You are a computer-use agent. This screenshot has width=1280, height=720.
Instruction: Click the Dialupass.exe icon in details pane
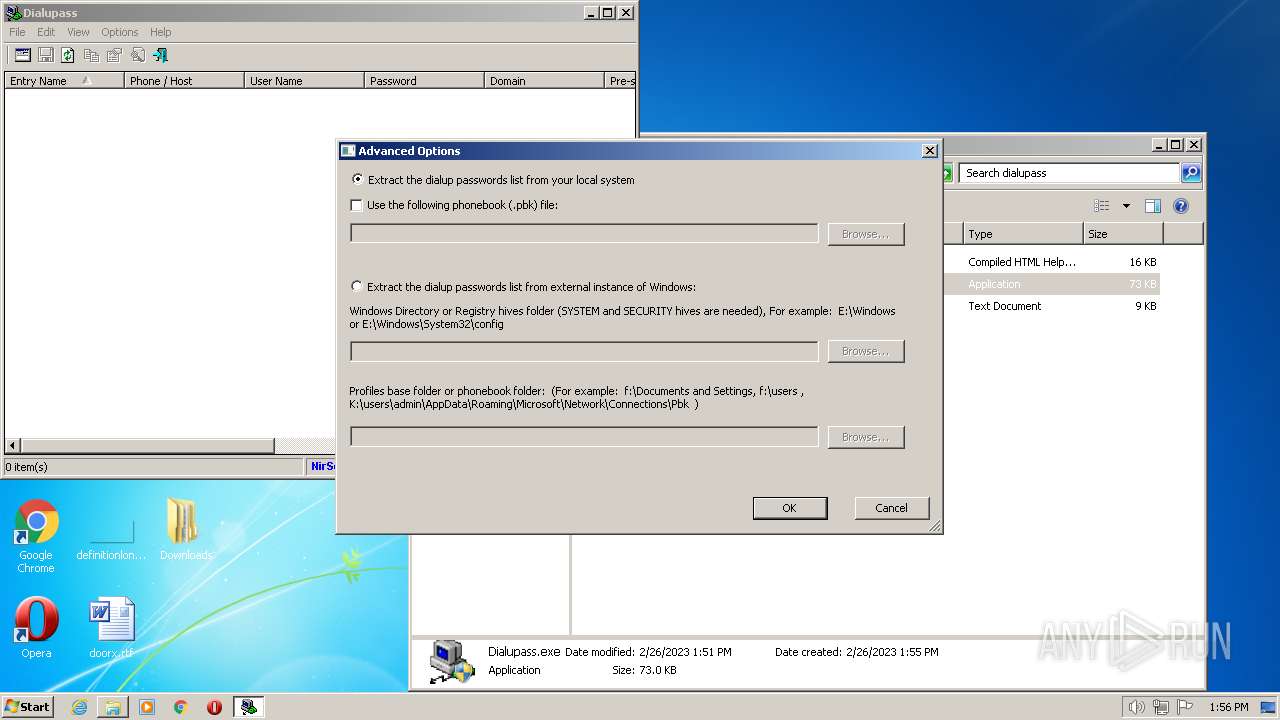(x=451, y=661)
